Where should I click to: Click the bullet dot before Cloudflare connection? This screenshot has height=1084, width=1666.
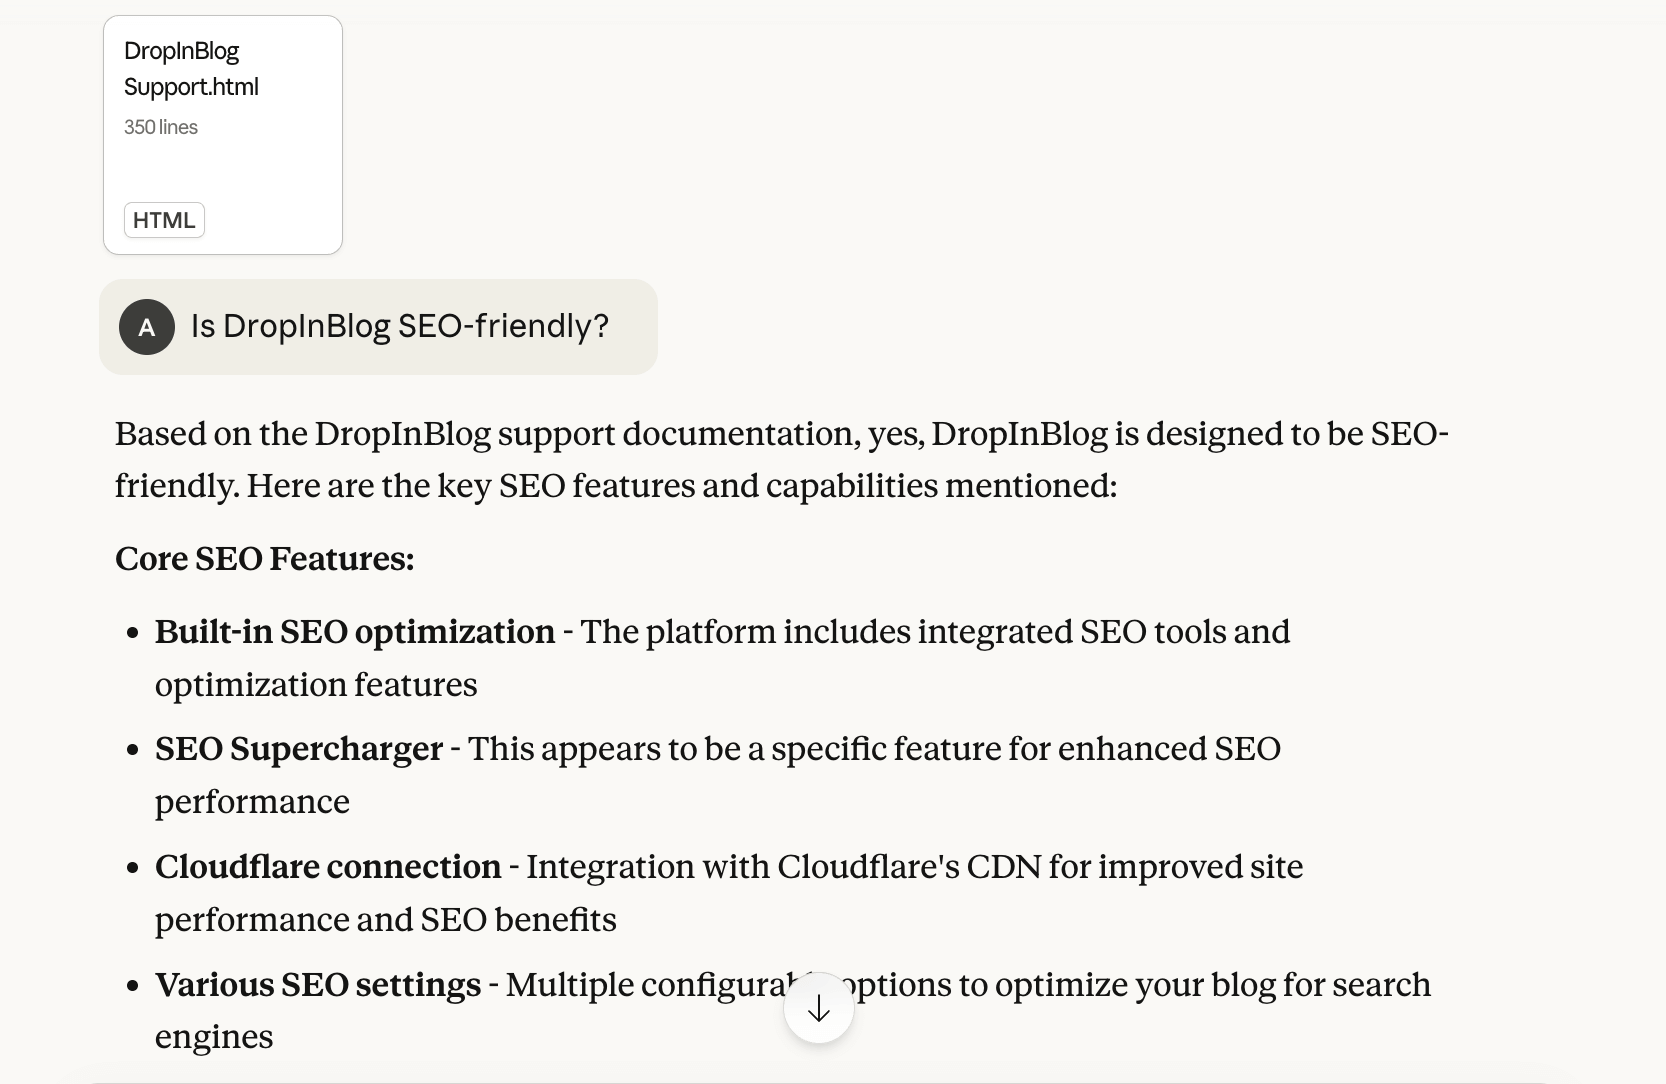tap(132, 868)
